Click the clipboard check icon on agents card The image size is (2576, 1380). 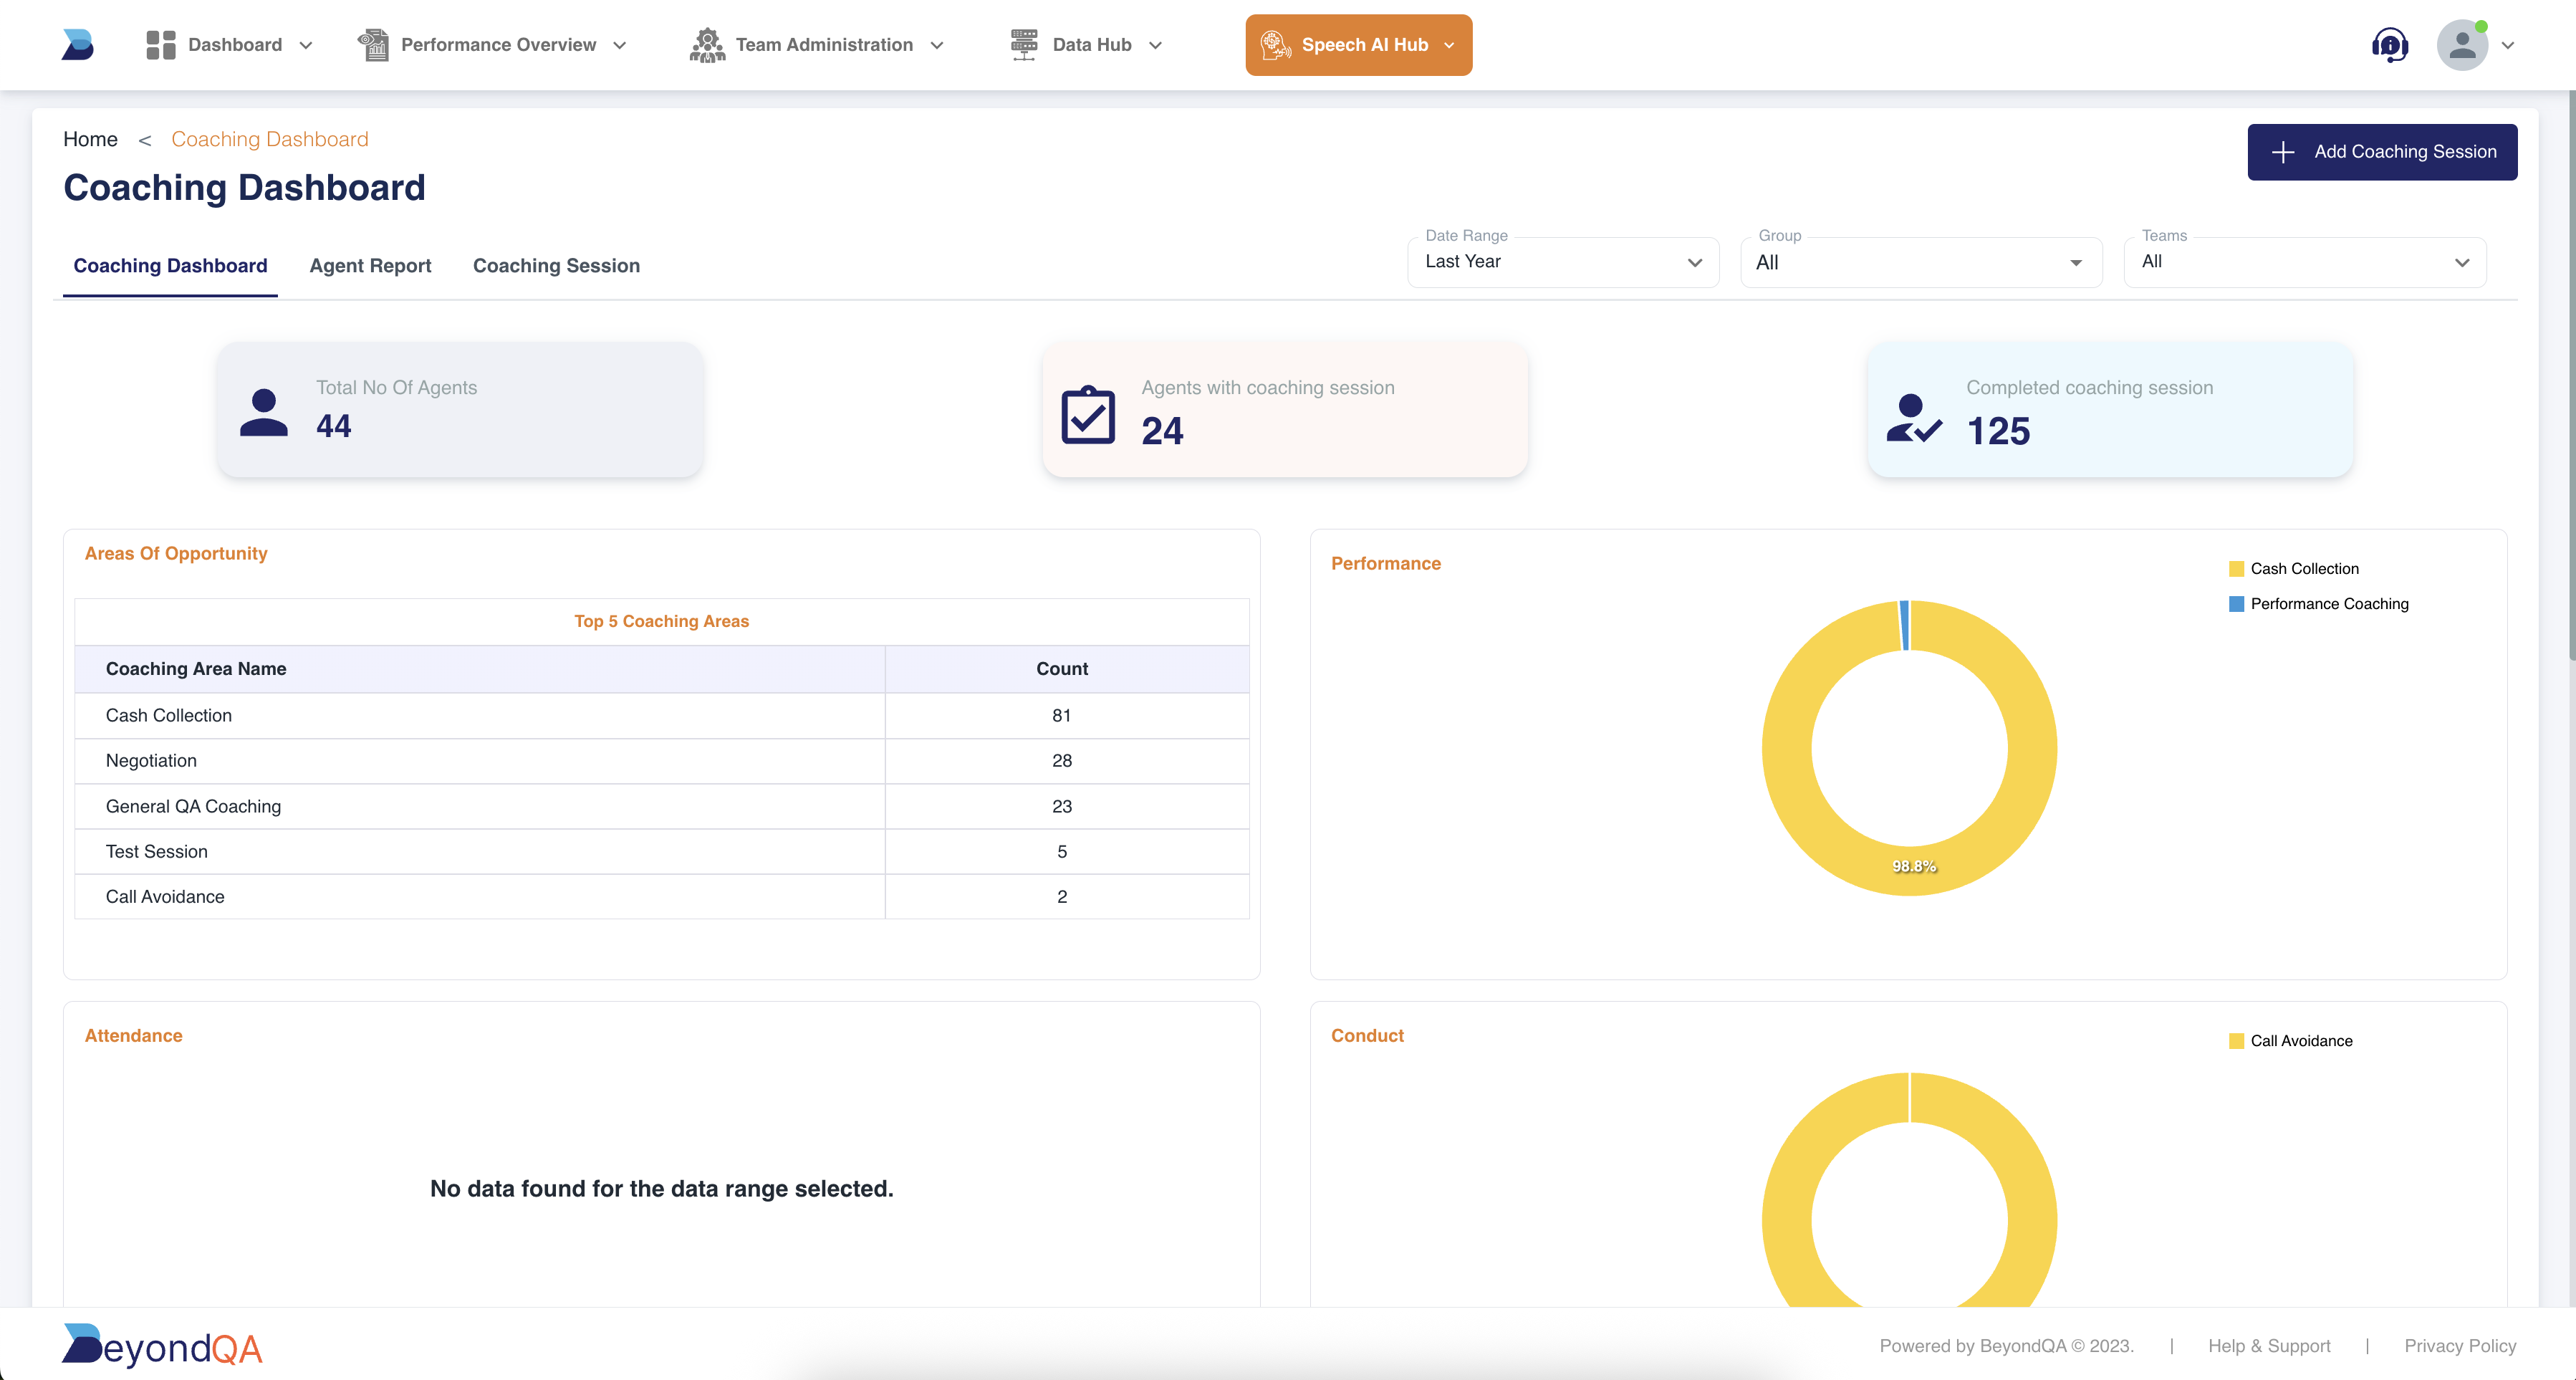[1087, 415]
